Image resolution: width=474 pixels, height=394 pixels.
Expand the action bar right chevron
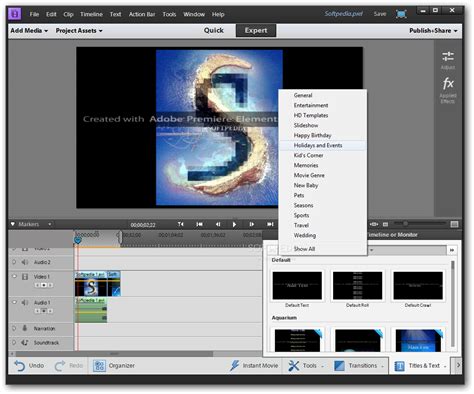(x=458, y=365)
